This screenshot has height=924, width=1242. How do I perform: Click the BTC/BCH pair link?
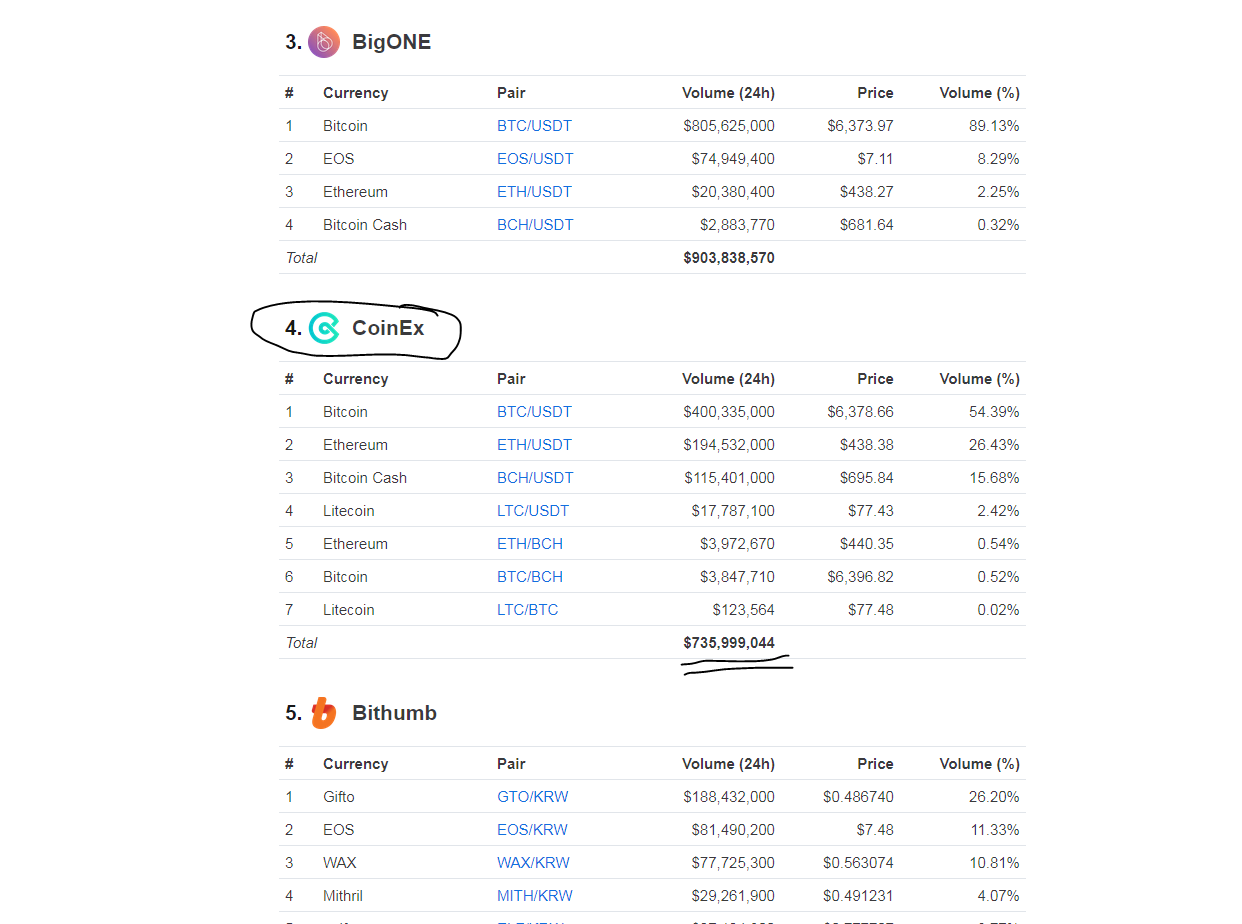click(x=530, y=577)
